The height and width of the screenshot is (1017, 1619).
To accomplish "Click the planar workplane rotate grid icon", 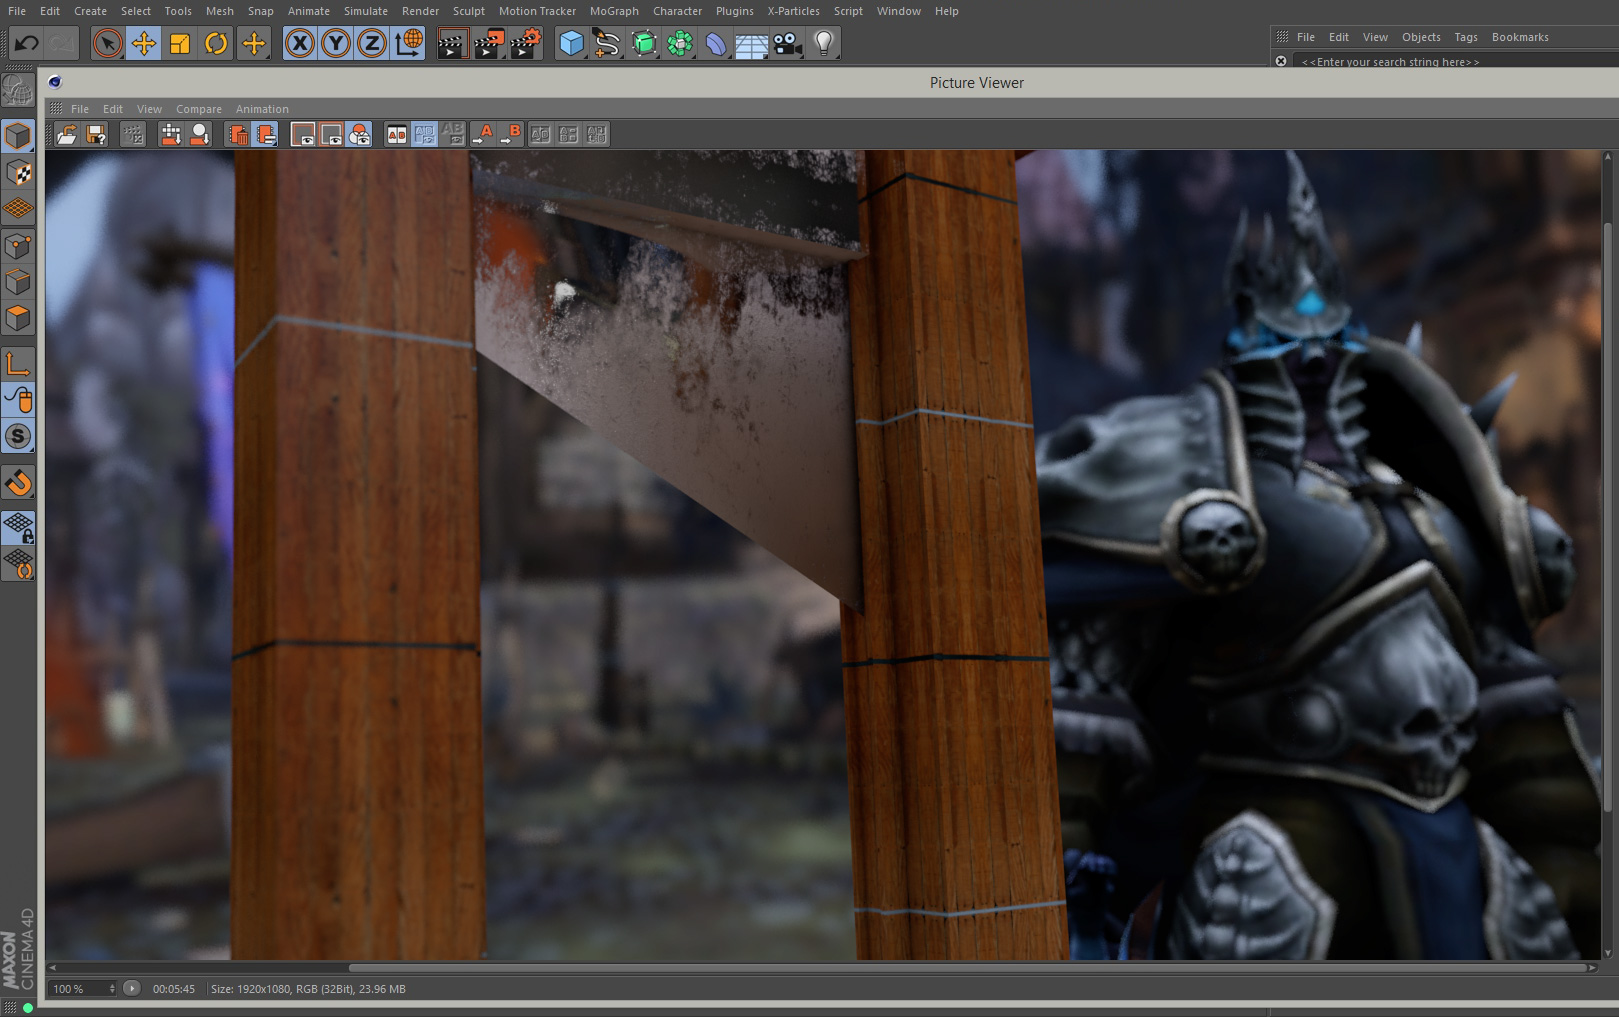I will (18, 564).
